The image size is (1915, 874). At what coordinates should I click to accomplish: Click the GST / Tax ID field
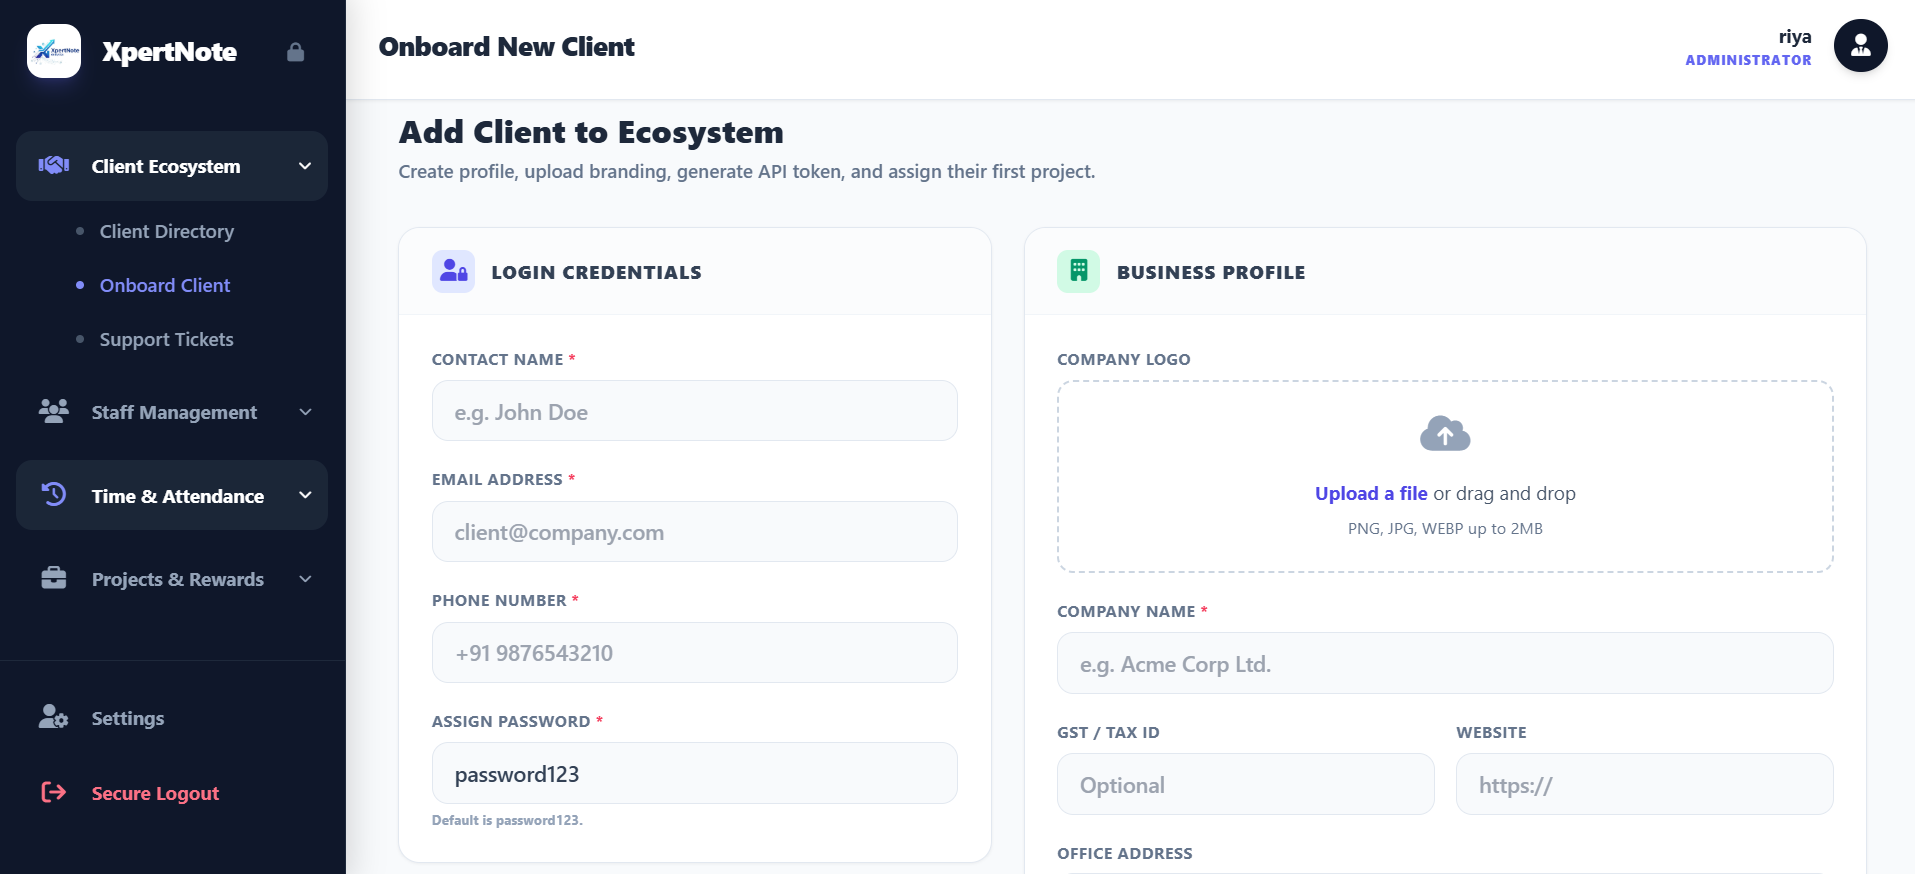tap(1246, 784)
